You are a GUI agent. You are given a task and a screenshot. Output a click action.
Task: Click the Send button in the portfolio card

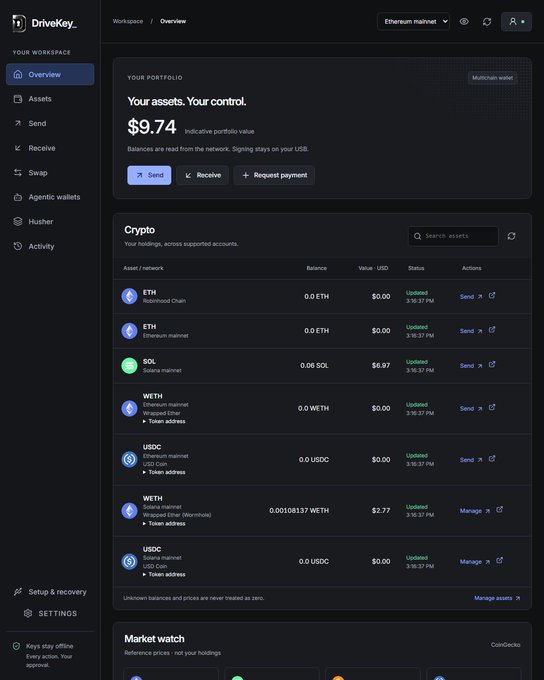pos(149,175)
